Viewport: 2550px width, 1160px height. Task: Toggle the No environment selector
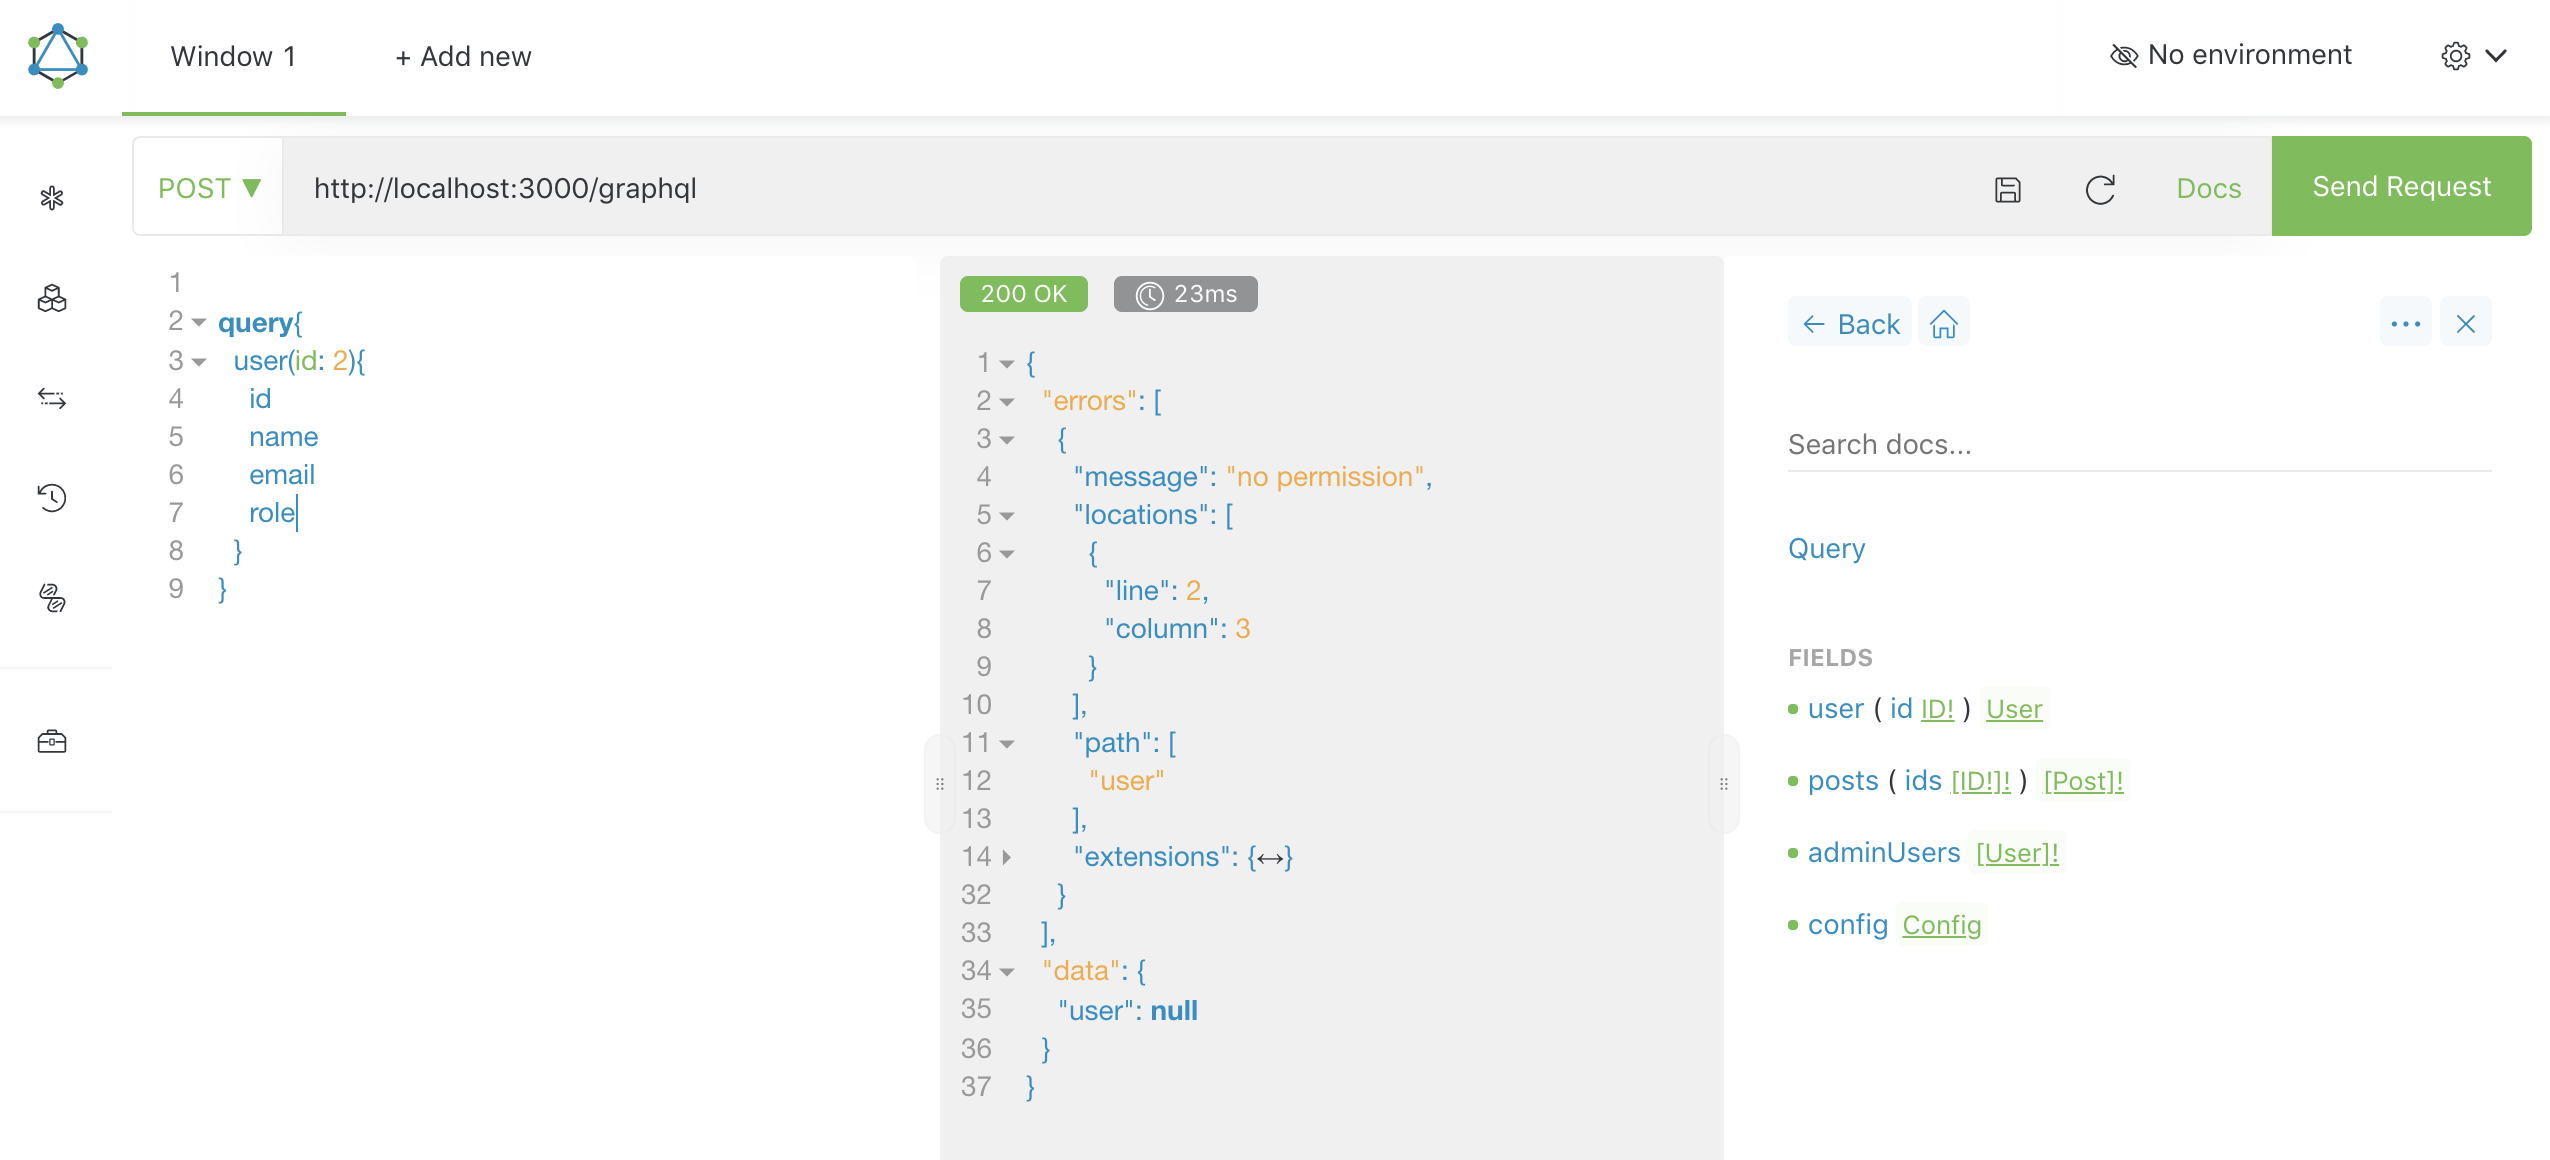pos(2231,56)
